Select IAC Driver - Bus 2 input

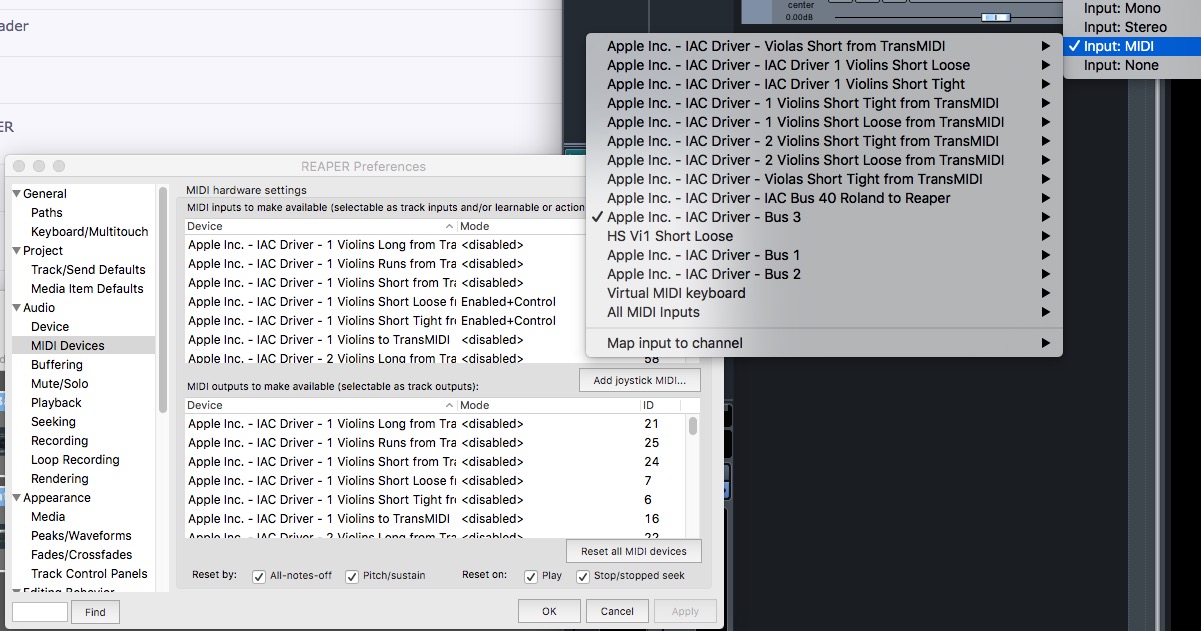pyautogui.click(x=824, y=274)
